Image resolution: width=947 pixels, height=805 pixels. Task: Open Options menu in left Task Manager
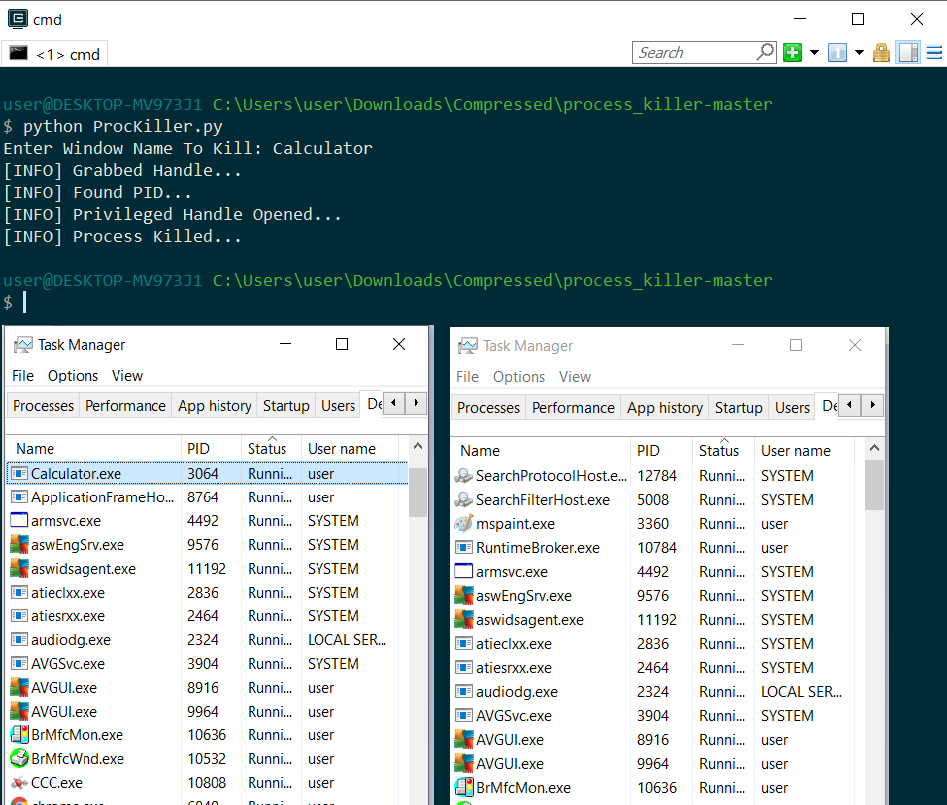(x=73, y=376)
